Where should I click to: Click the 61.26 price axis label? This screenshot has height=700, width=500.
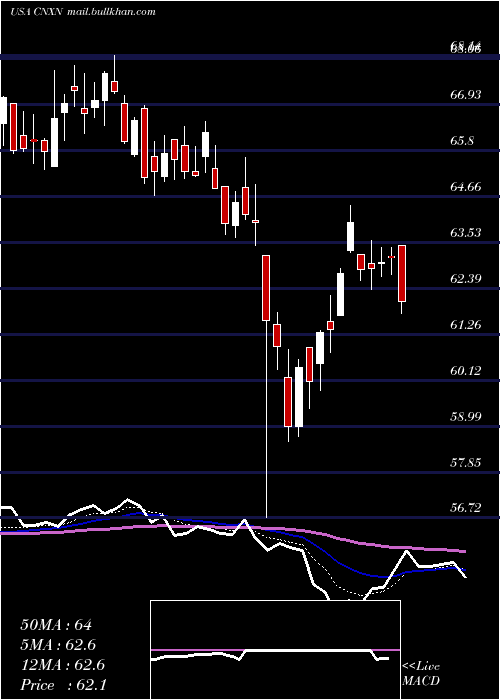click(x=466, y=325)
